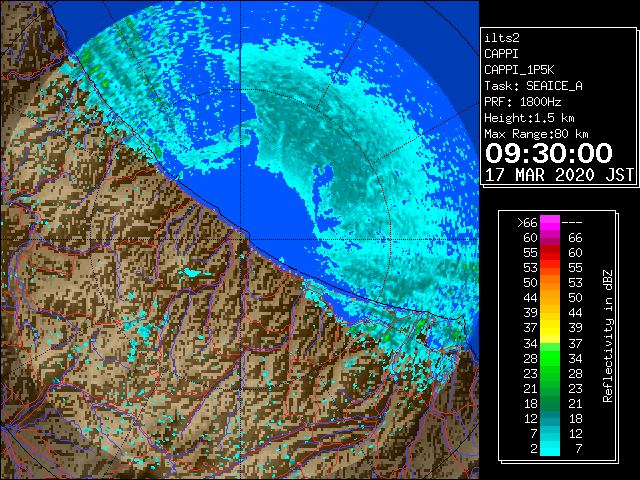Viewport: 640px width, 480px height.
Task: Pick the magenta swatch beside '>66'
Action: tap(550, 223)
